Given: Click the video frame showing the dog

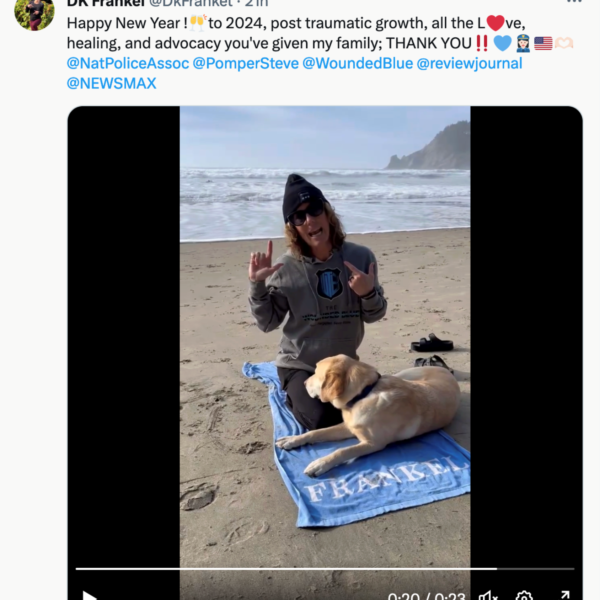Looking at the screenshot, I should click(x=325, y=337).
